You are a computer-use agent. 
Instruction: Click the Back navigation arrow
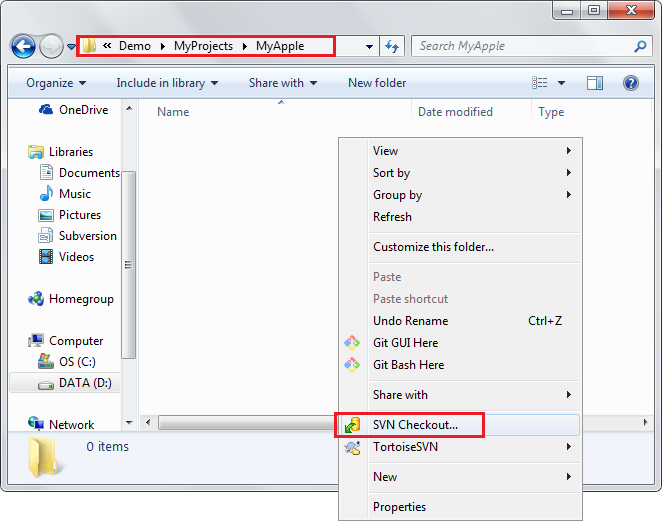click(x=23, y=46)
